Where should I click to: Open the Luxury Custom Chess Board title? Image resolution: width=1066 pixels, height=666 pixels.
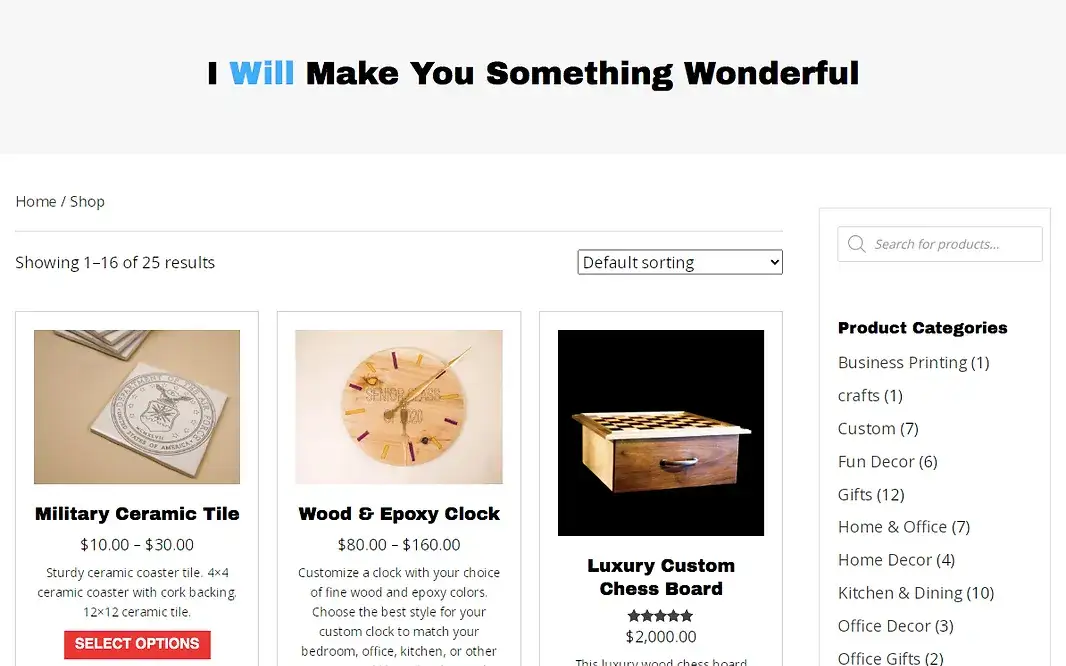pyautogui.click(x=661, y=577)
